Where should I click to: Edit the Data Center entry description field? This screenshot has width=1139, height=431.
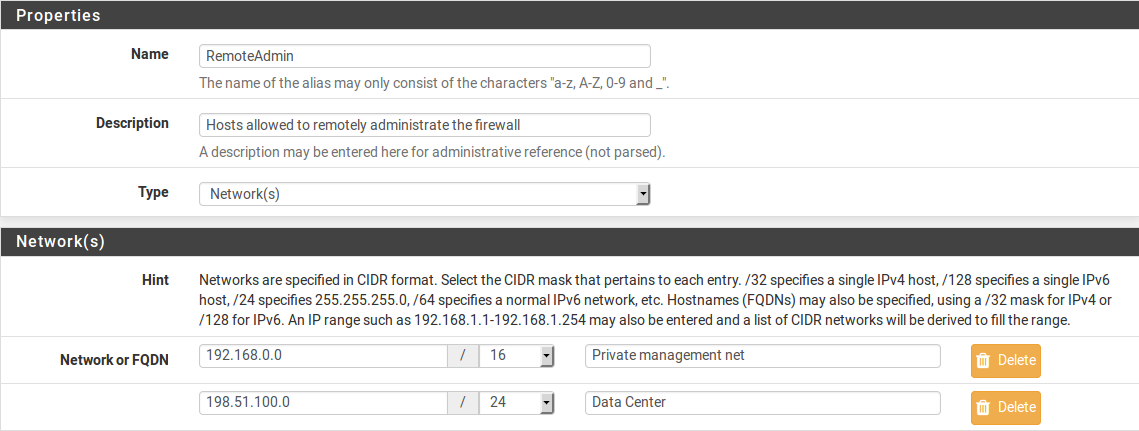tap(762, 403)
